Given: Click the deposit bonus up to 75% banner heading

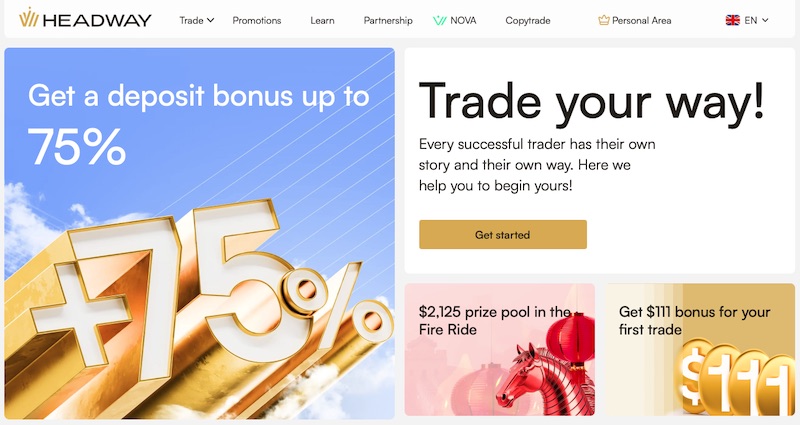Looking at the screenshot, I should (x=198, y=96).
